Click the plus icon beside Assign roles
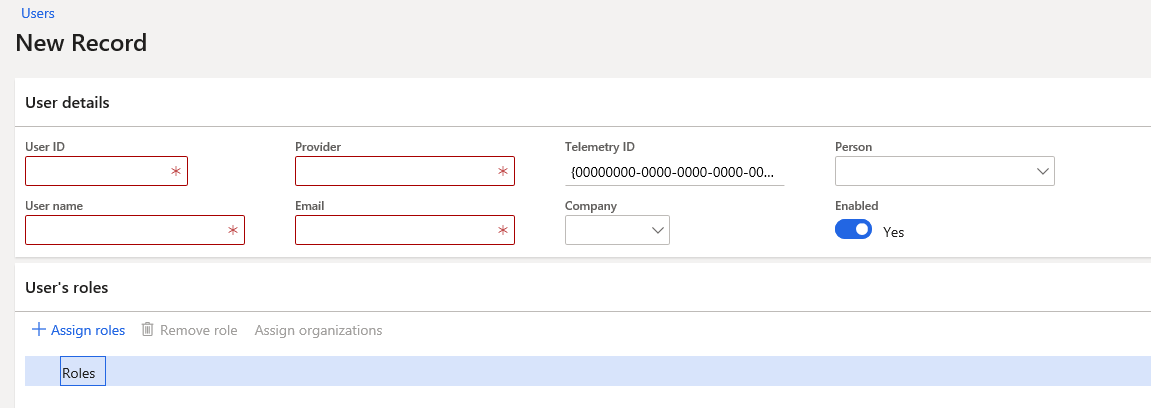 [39, 330]
